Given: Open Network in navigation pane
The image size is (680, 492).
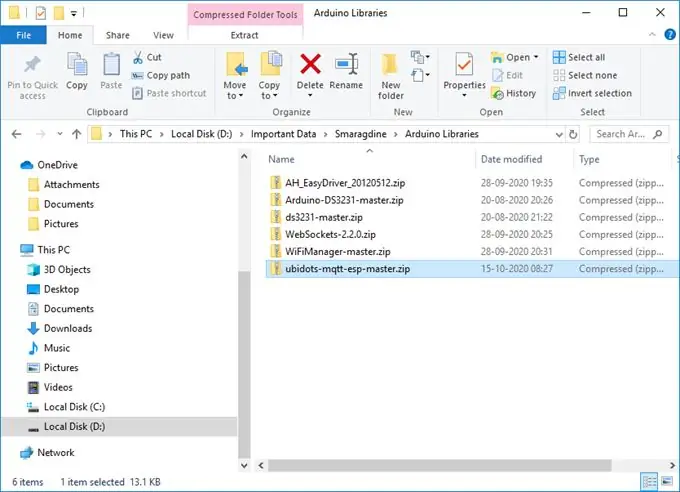Looking at the screenshot, I should click(x=56, y=453).
